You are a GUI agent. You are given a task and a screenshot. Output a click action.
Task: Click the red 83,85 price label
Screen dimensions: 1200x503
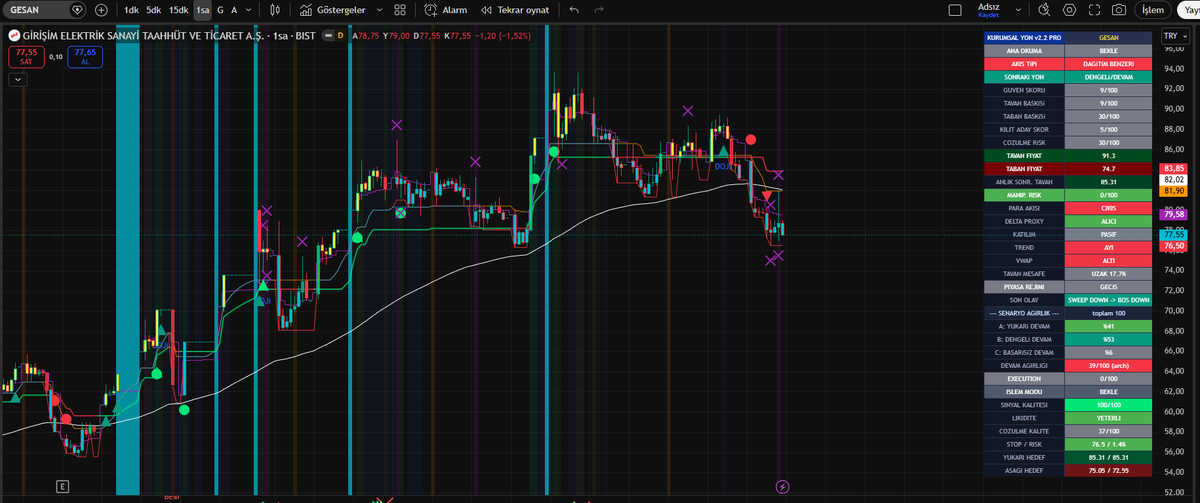[1173, 168]
